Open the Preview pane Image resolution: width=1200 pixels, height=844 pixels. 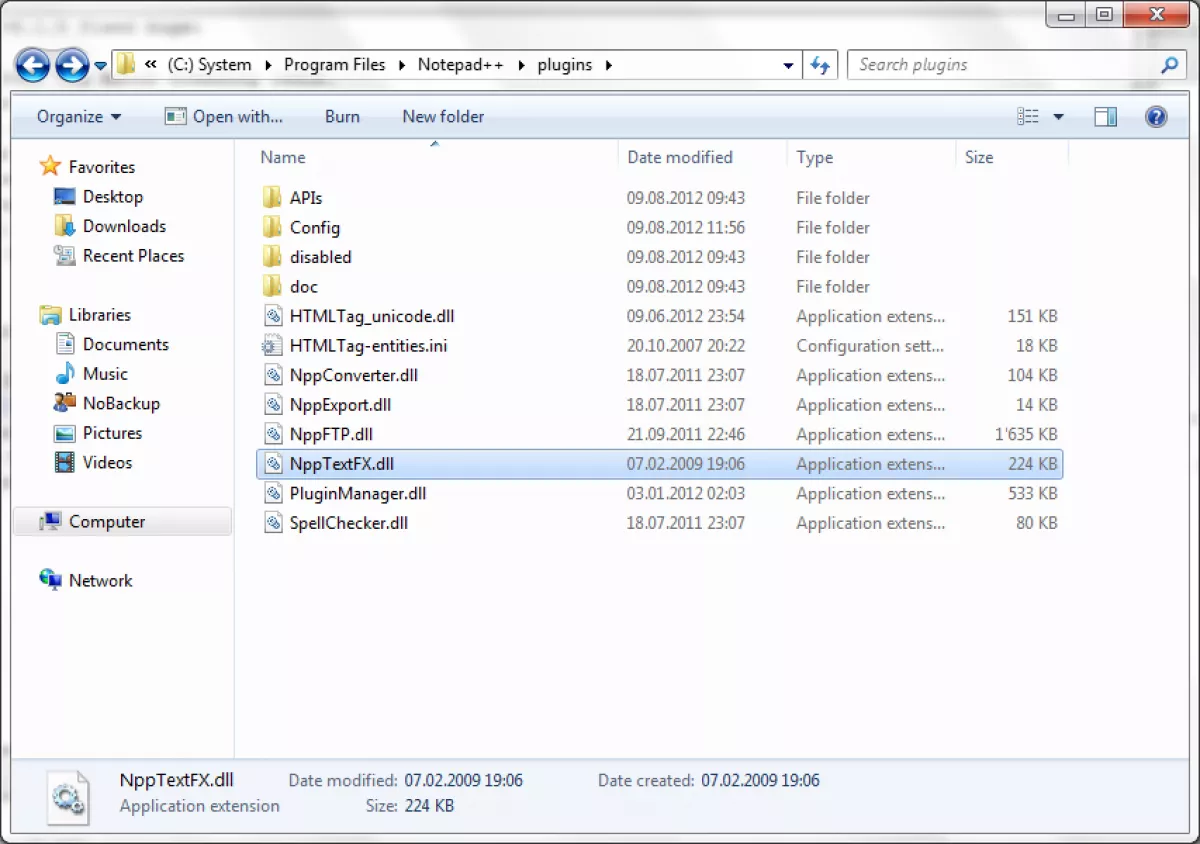coord(1105,116)
